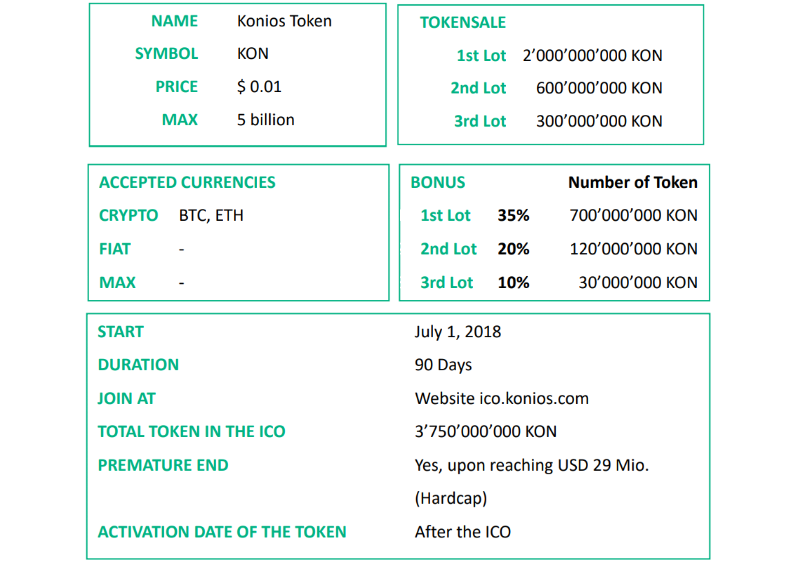Click the 35% bonus percentage
Image resolution: width=800 pixels, height=563 pixels.
click(x=513, y=215)
